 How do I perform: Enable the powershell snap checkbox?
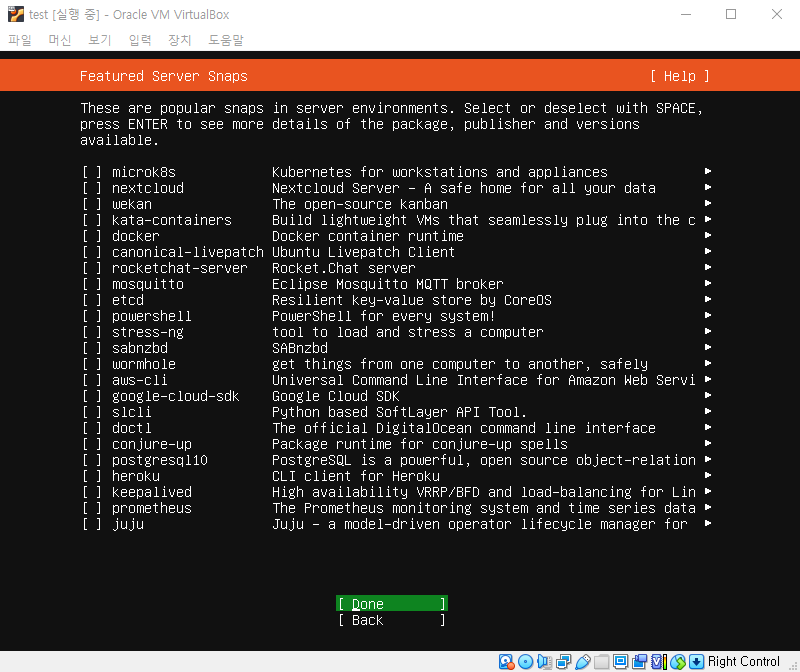click(x=92, y=316)
